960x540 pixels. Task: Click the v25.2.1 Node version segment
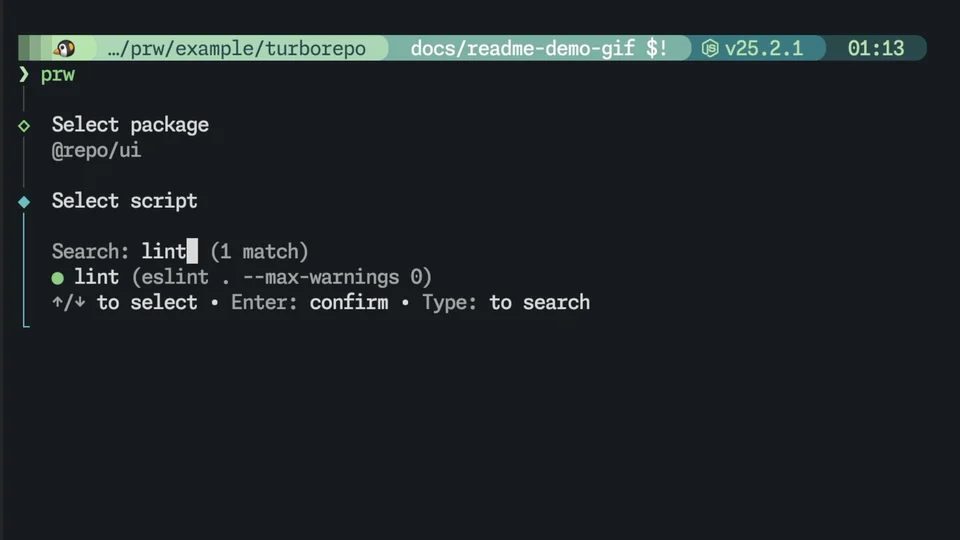pyautogui.click(x=763, y=48)
